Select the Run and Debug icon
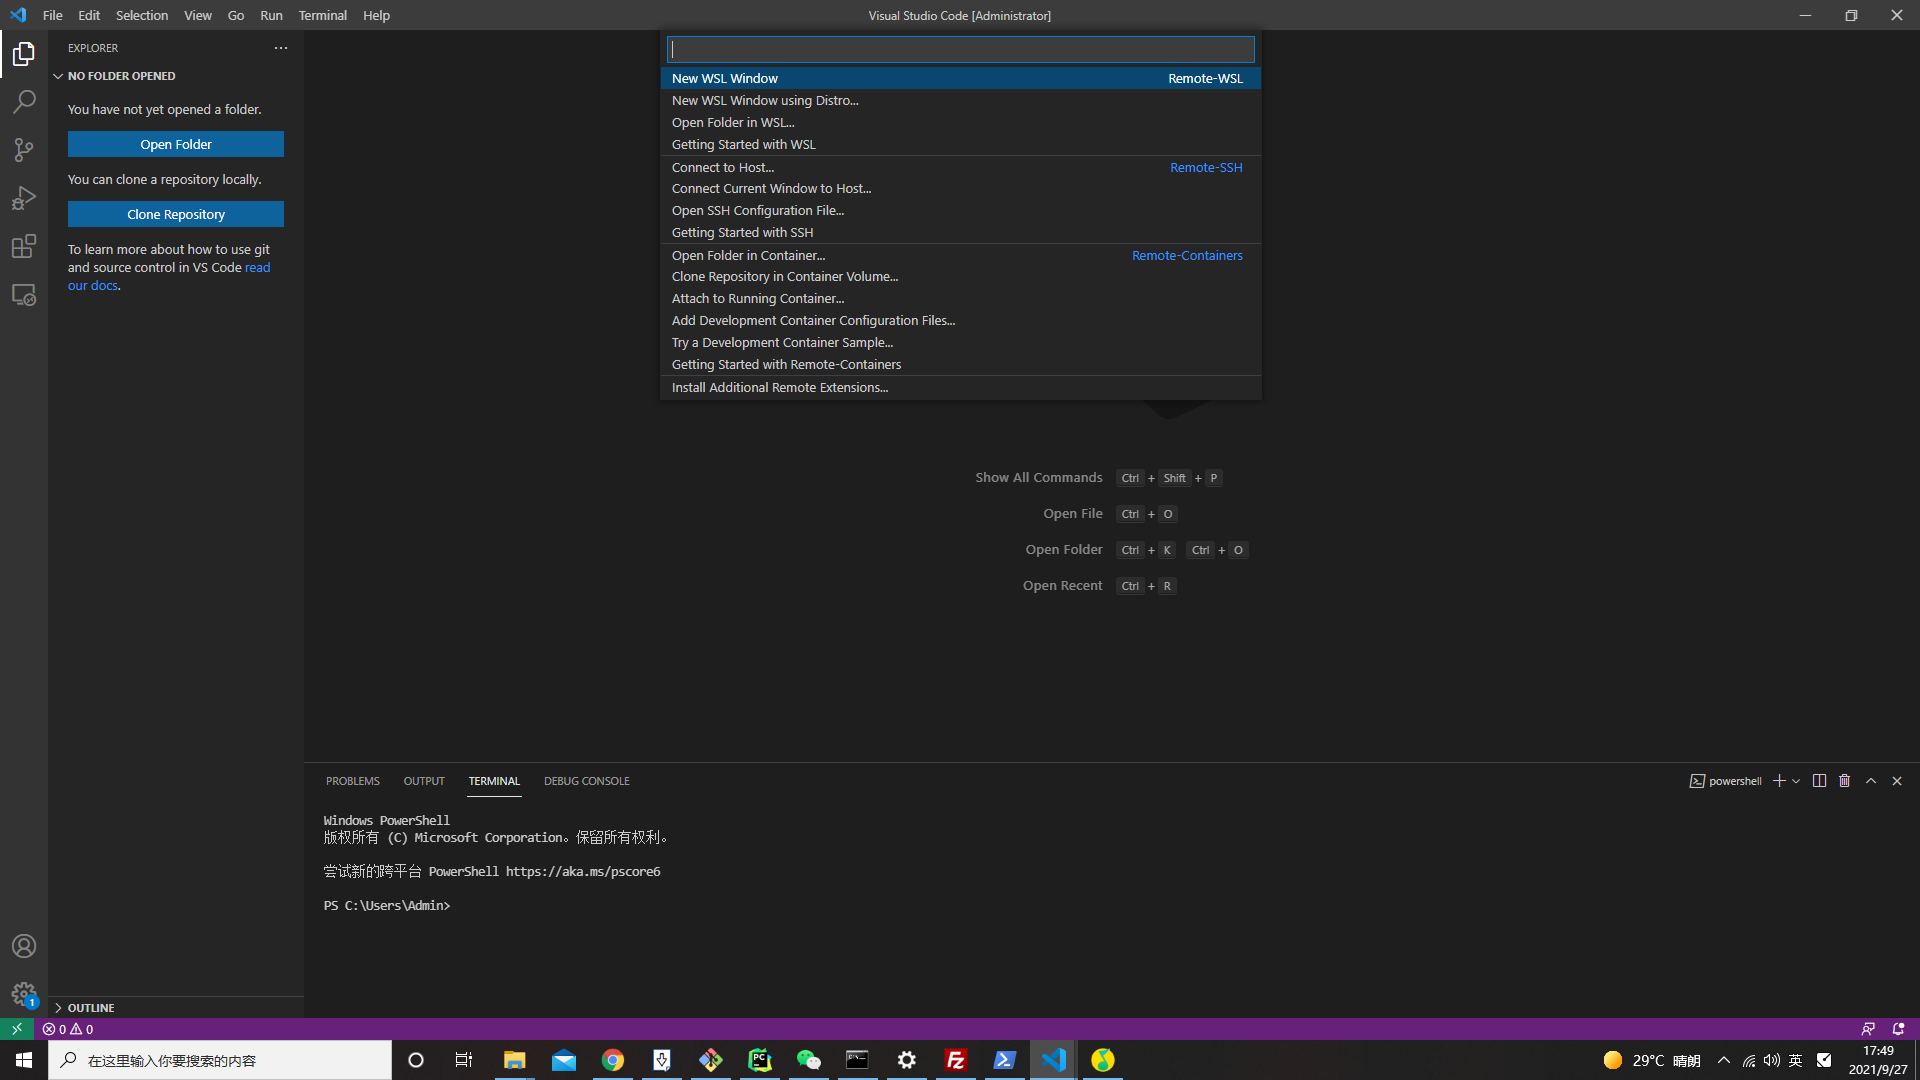 24,197
